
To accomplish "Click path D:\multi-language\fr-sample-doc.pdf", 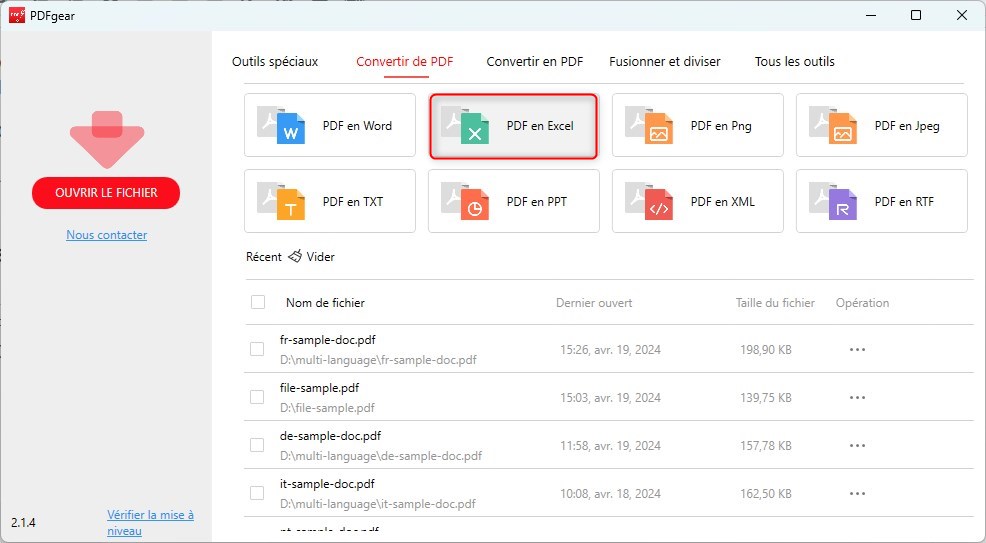I will coord(379,360).
